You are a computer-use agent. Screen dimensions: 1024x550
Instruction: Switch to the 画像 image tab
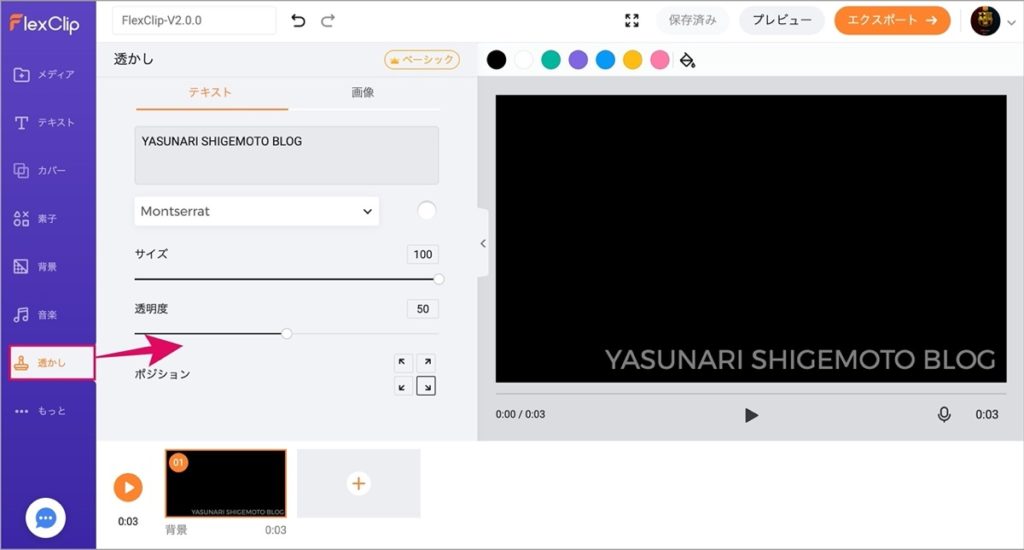363,92
